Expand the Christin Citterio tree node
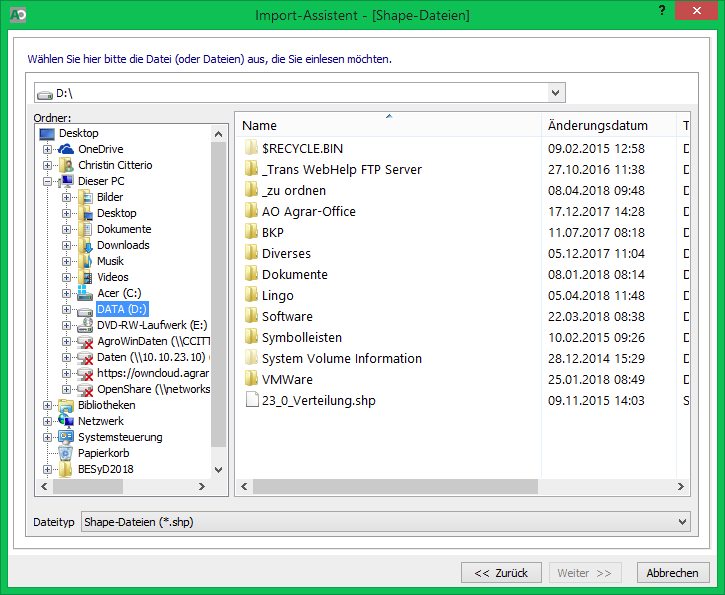This screenshot has height=595, width=725. point(47,165)
